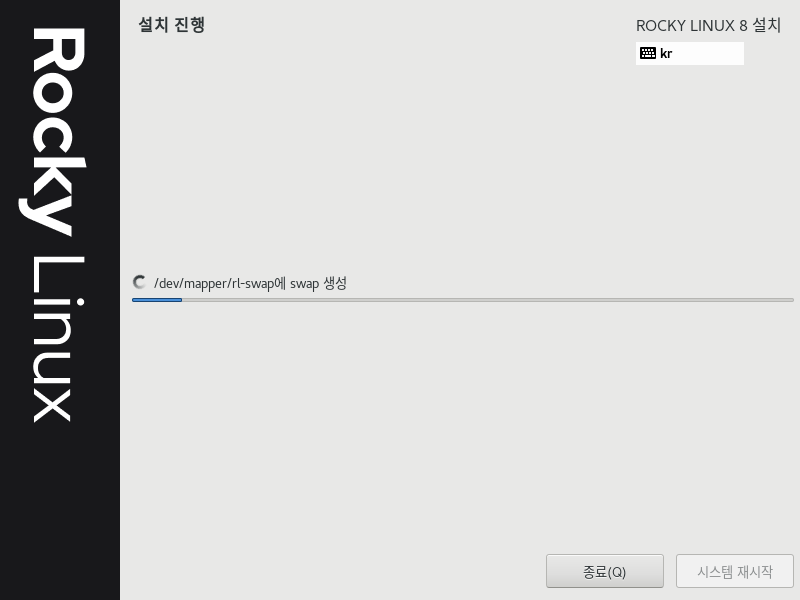This screenshot has width=800, height=600.
Task: Click the 종료(Q) quit button
Action: [605, 571]
